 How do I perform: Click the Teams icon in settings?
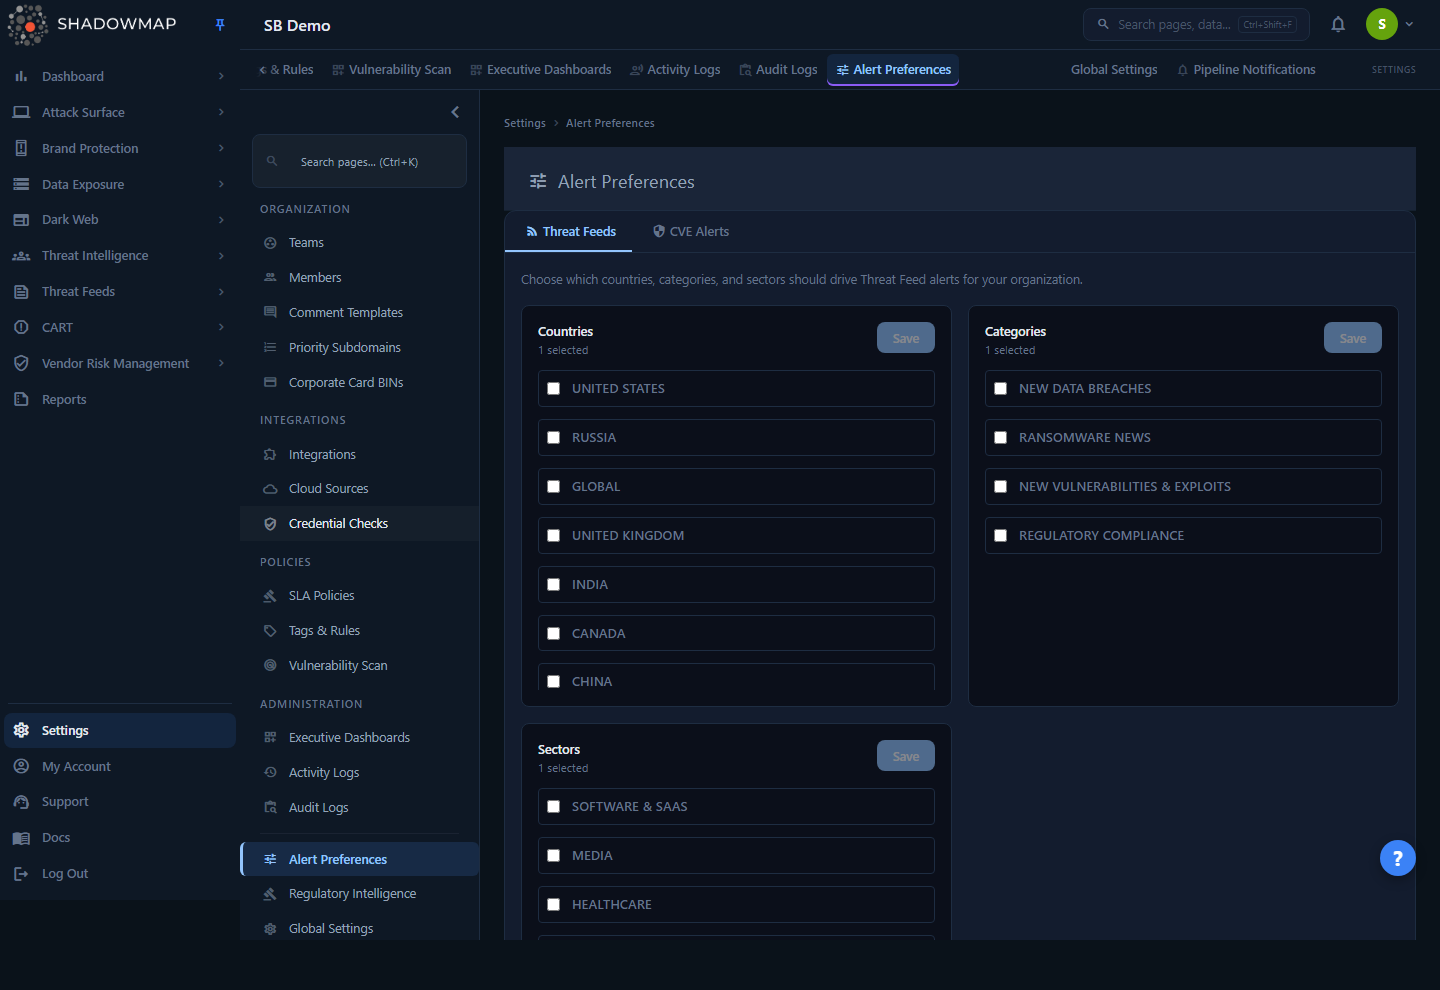(x=270, y=243)
